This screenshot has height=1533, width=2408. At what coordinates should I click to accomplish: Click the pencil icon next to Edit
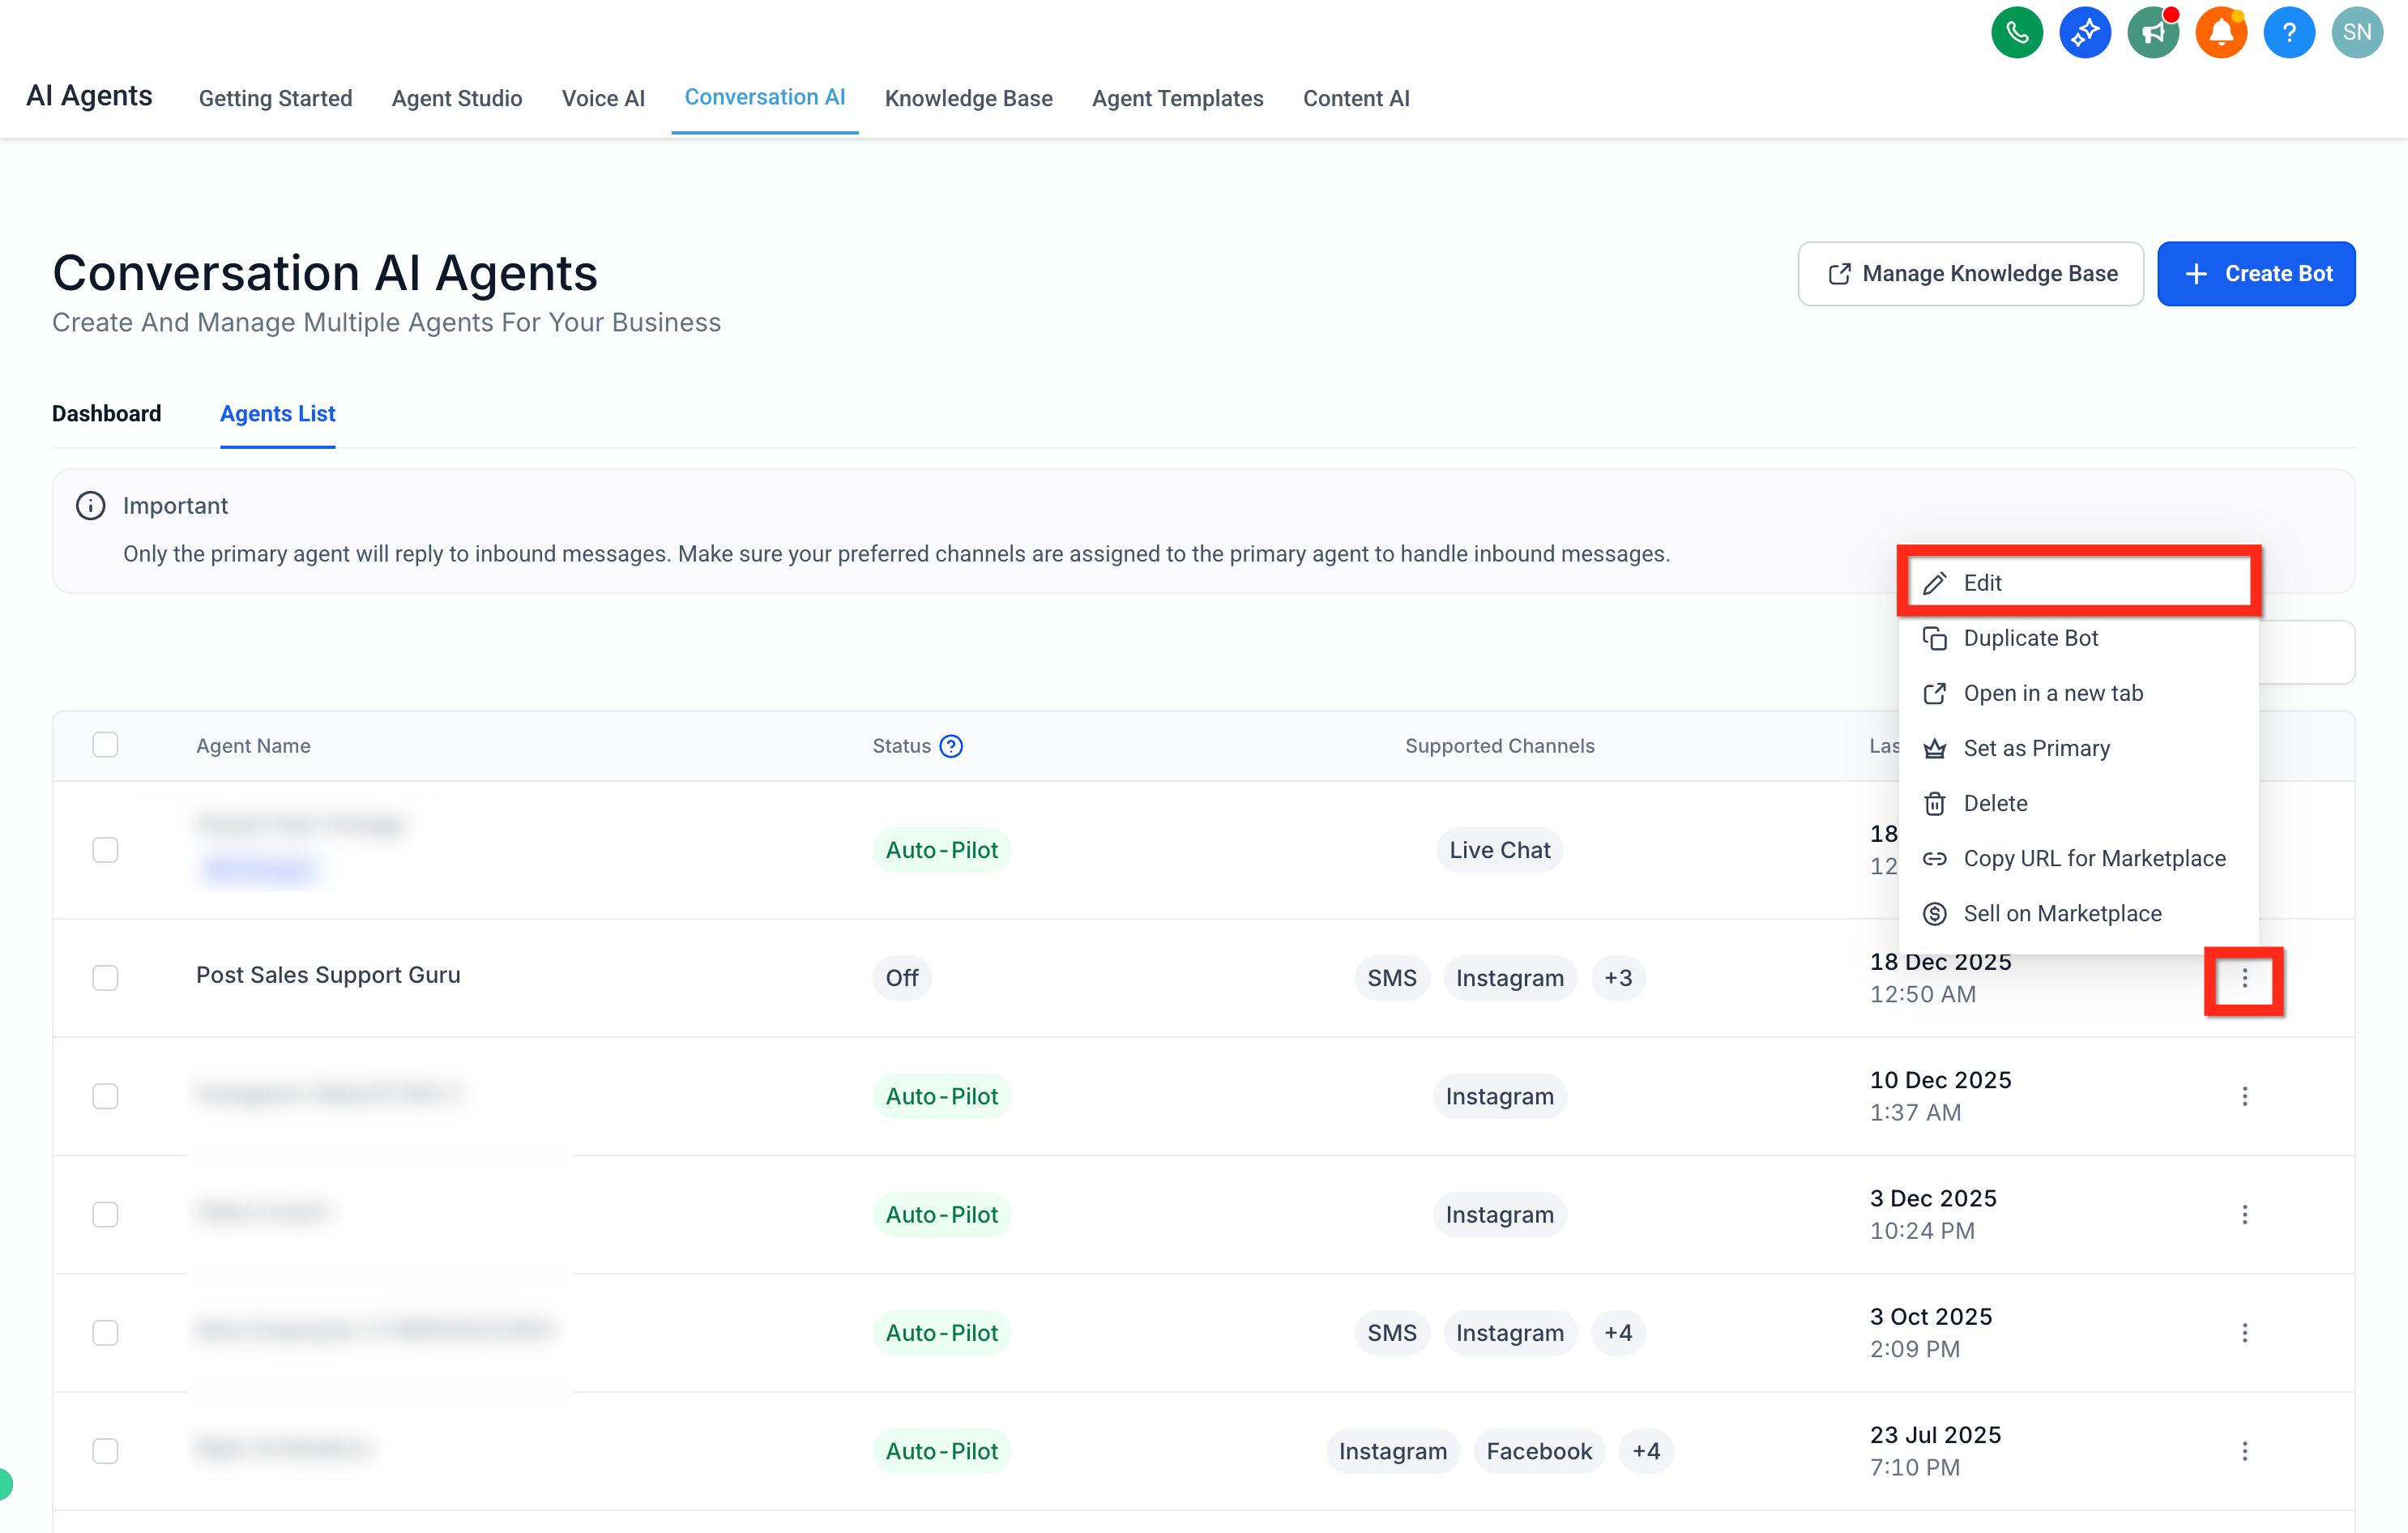1934,583
